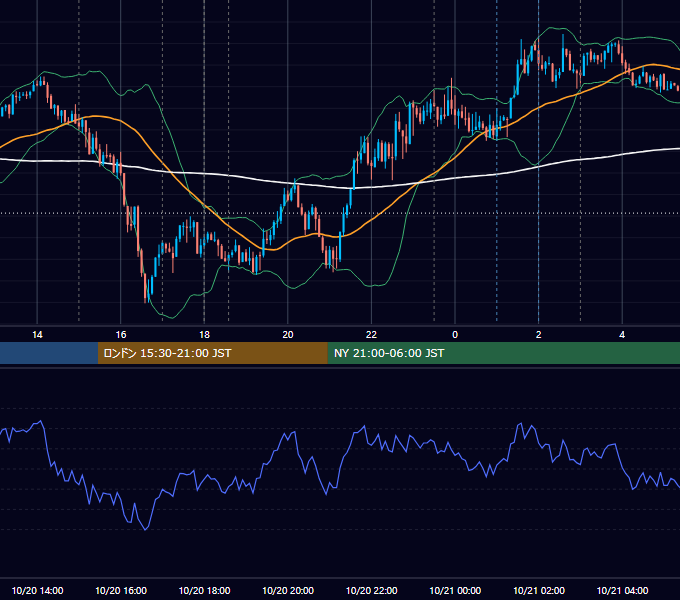Click the 18 hour label on chart axis
This screenshot has height=600, width=680.
[204, 335]
